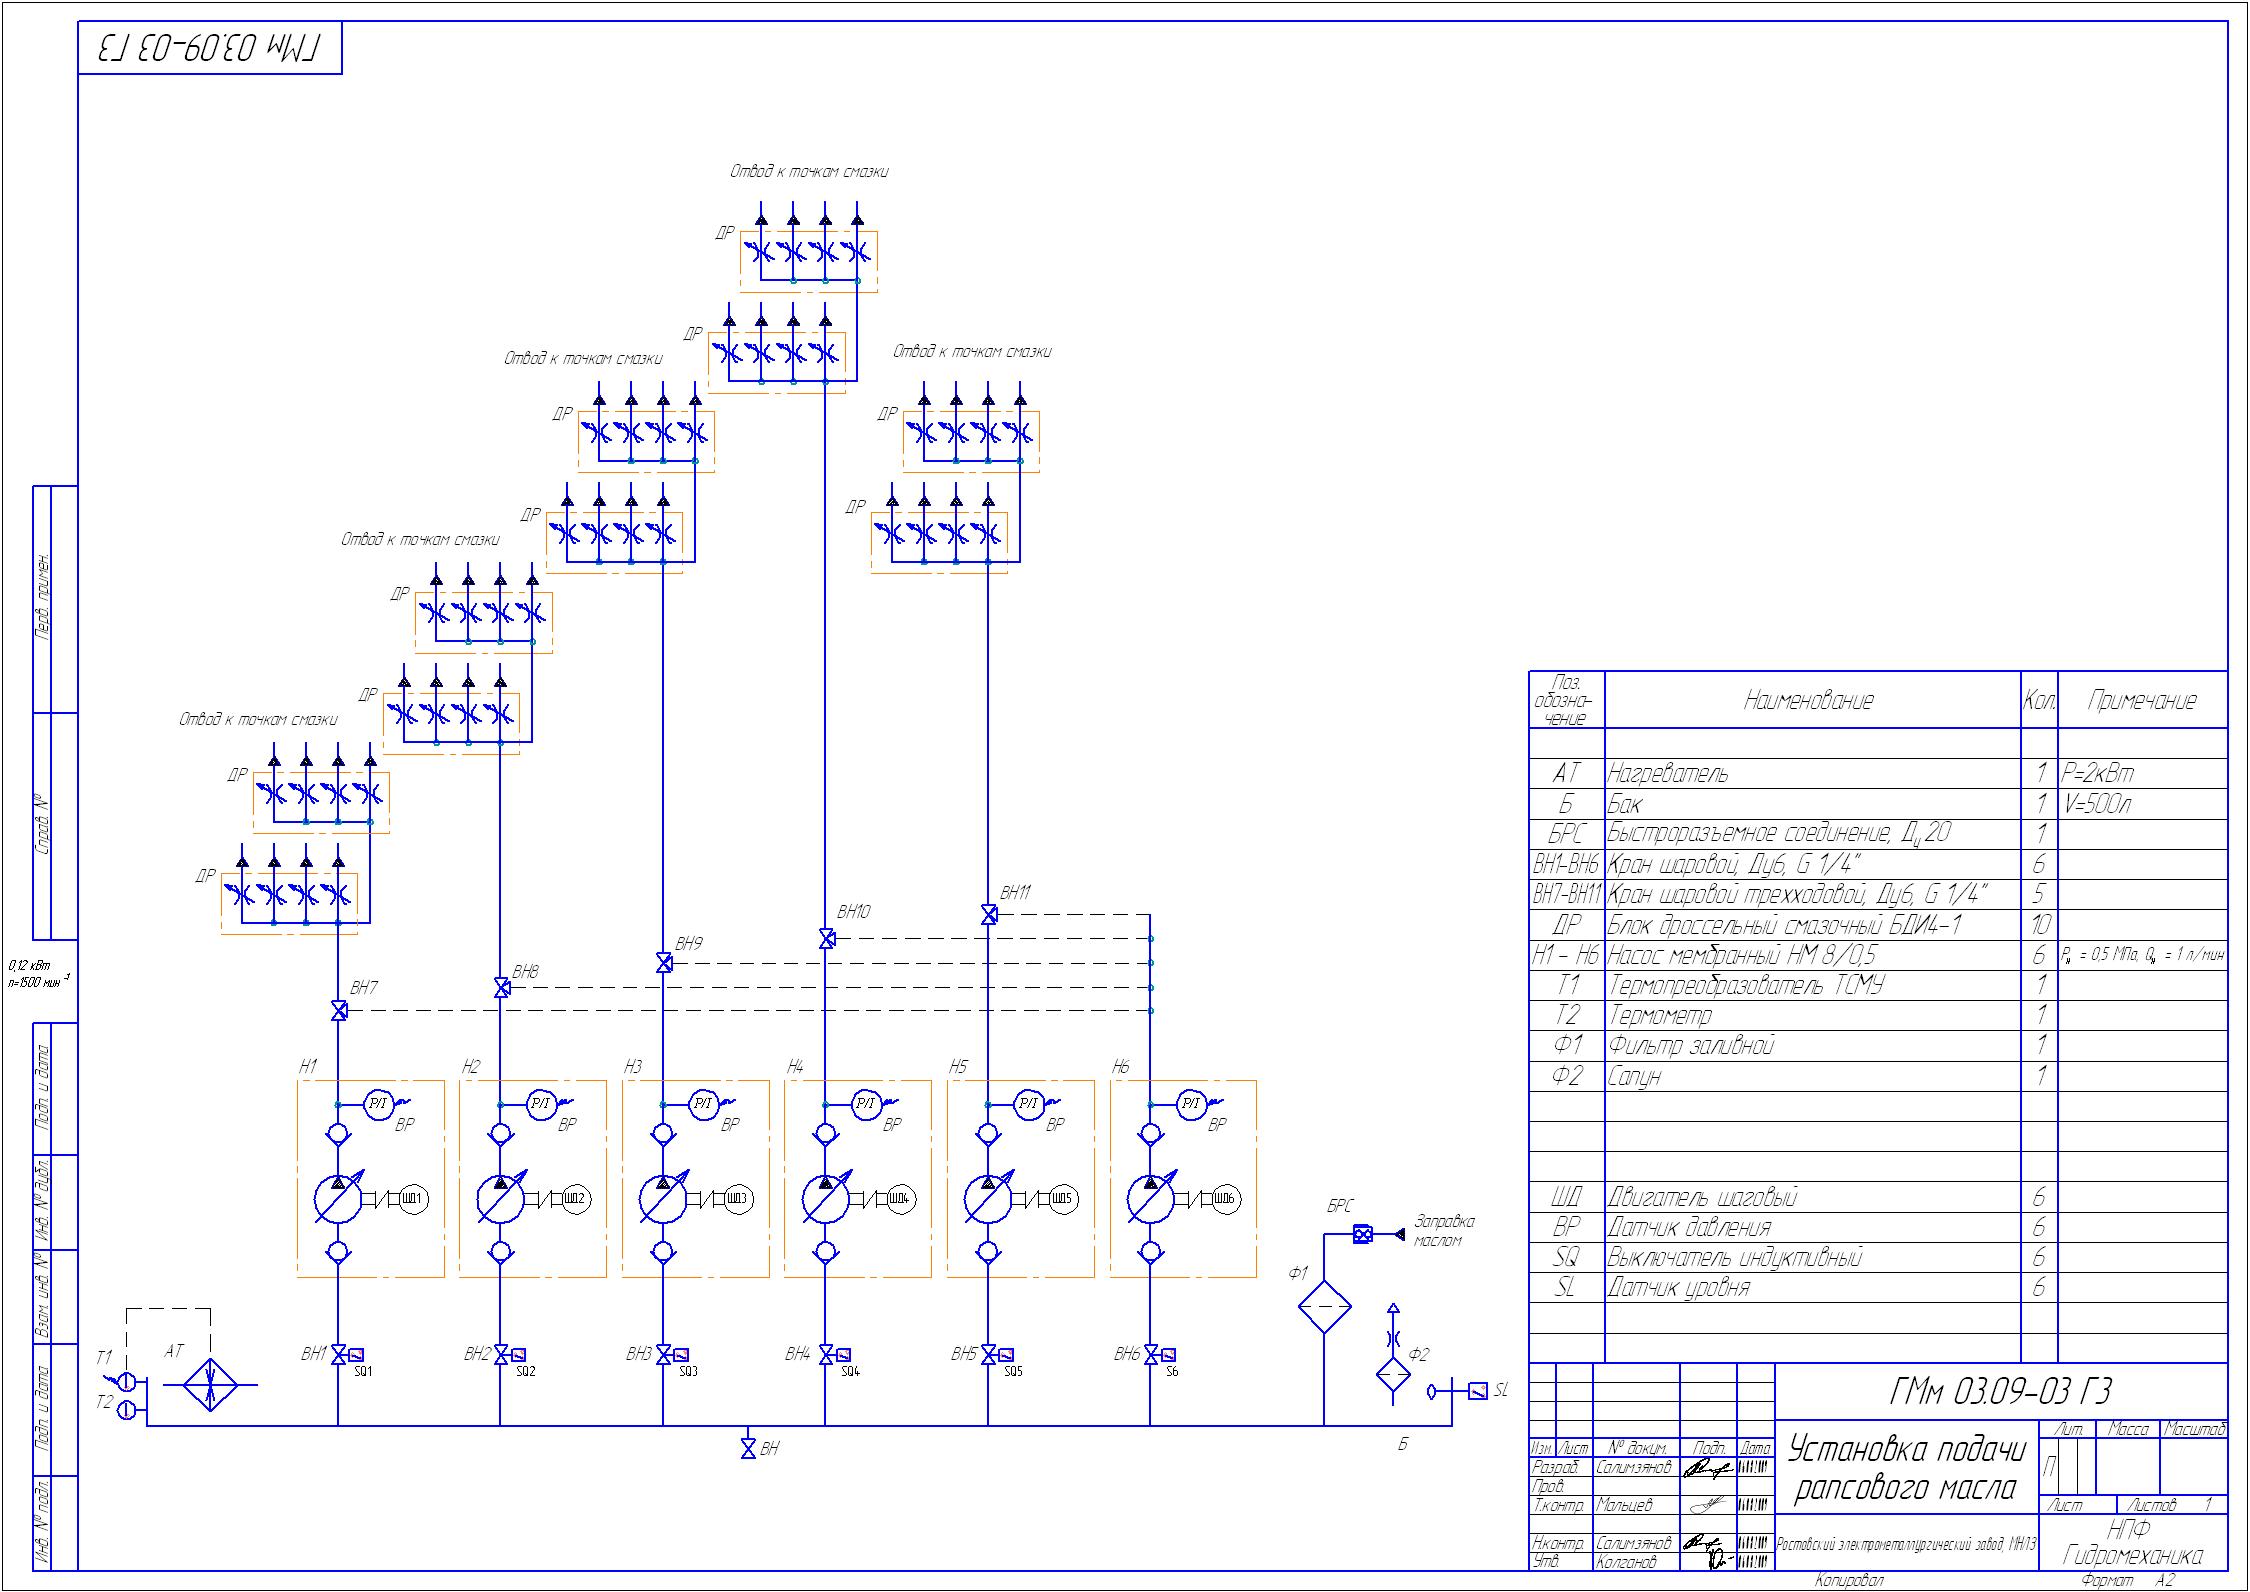This screenshot has height=1592, width=2250.
Task: Click the BH drain valve below tank line
Action: (x=748, y=1448)
